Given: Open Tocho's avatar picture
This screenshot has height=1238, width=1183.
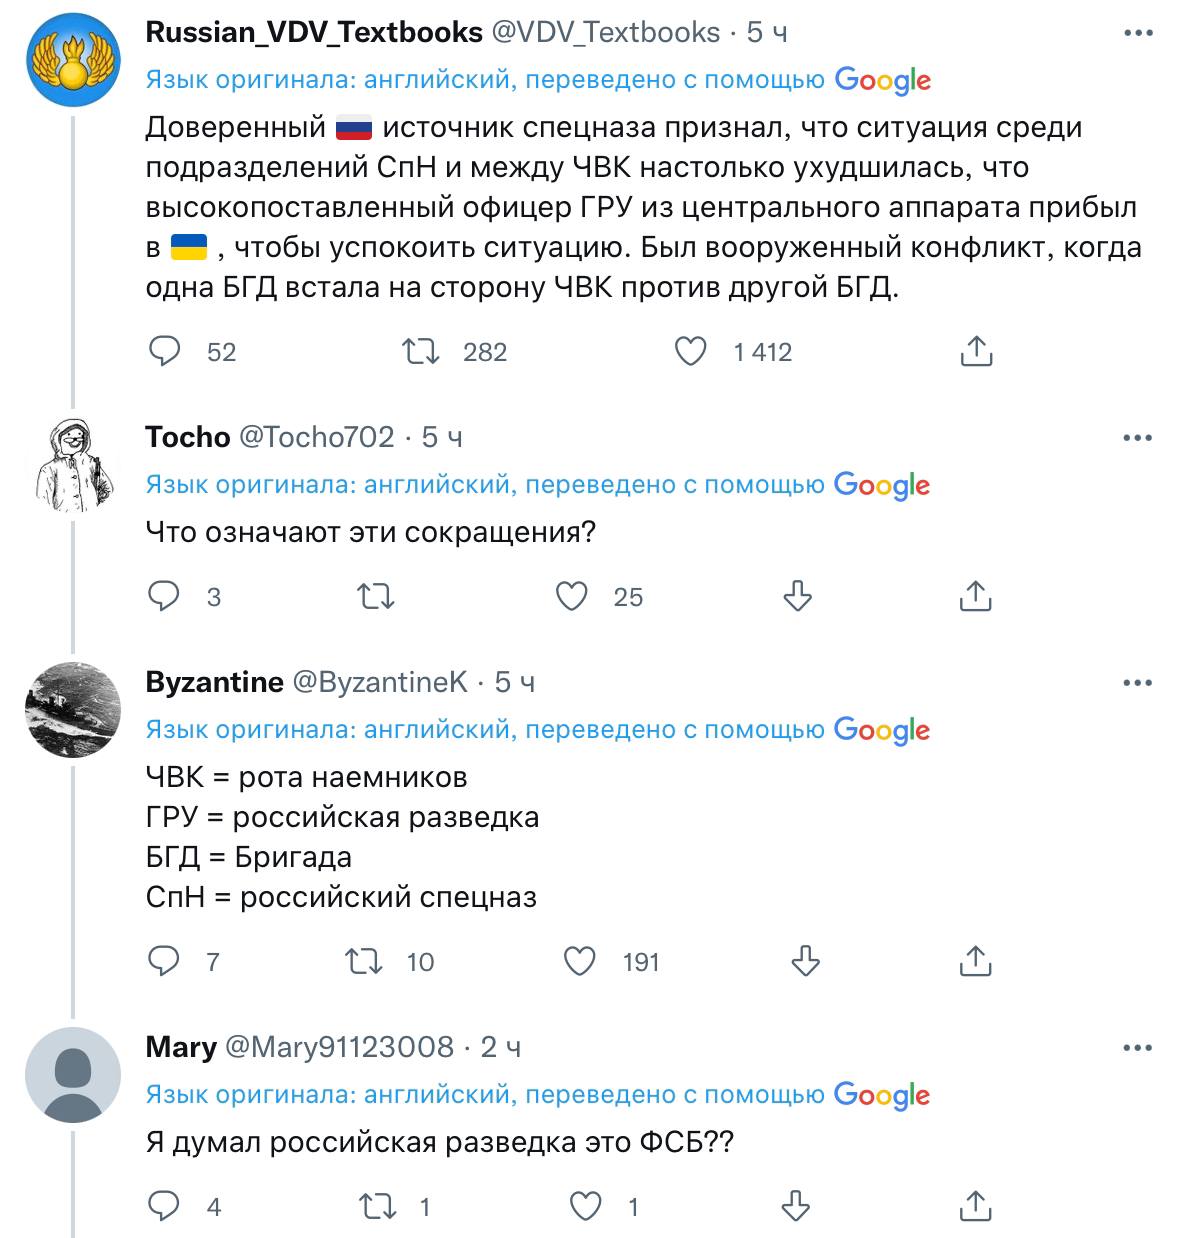Looking at the screenshot, I should coord(73,464).
